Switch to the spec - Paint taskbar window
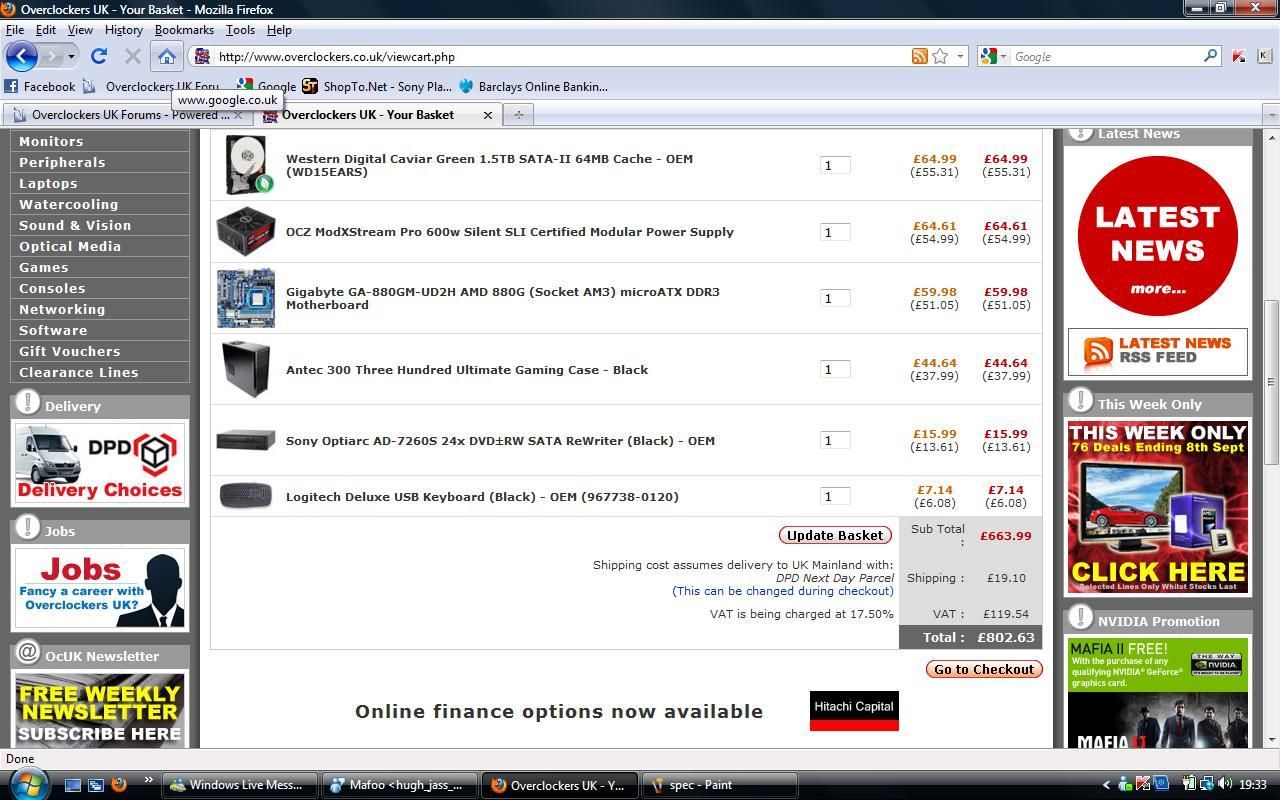1280x800 pixels. pos(719,785)
